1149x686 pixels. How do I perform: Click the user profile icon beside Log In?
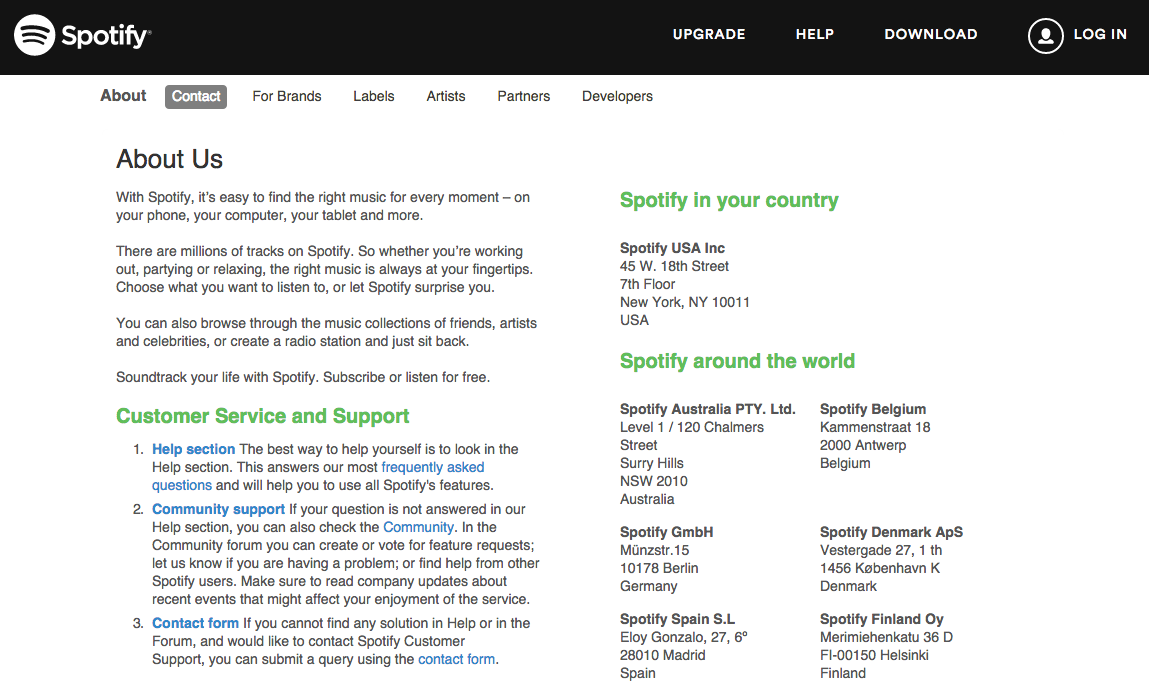pyautogui.click(x=1046, y=35)
